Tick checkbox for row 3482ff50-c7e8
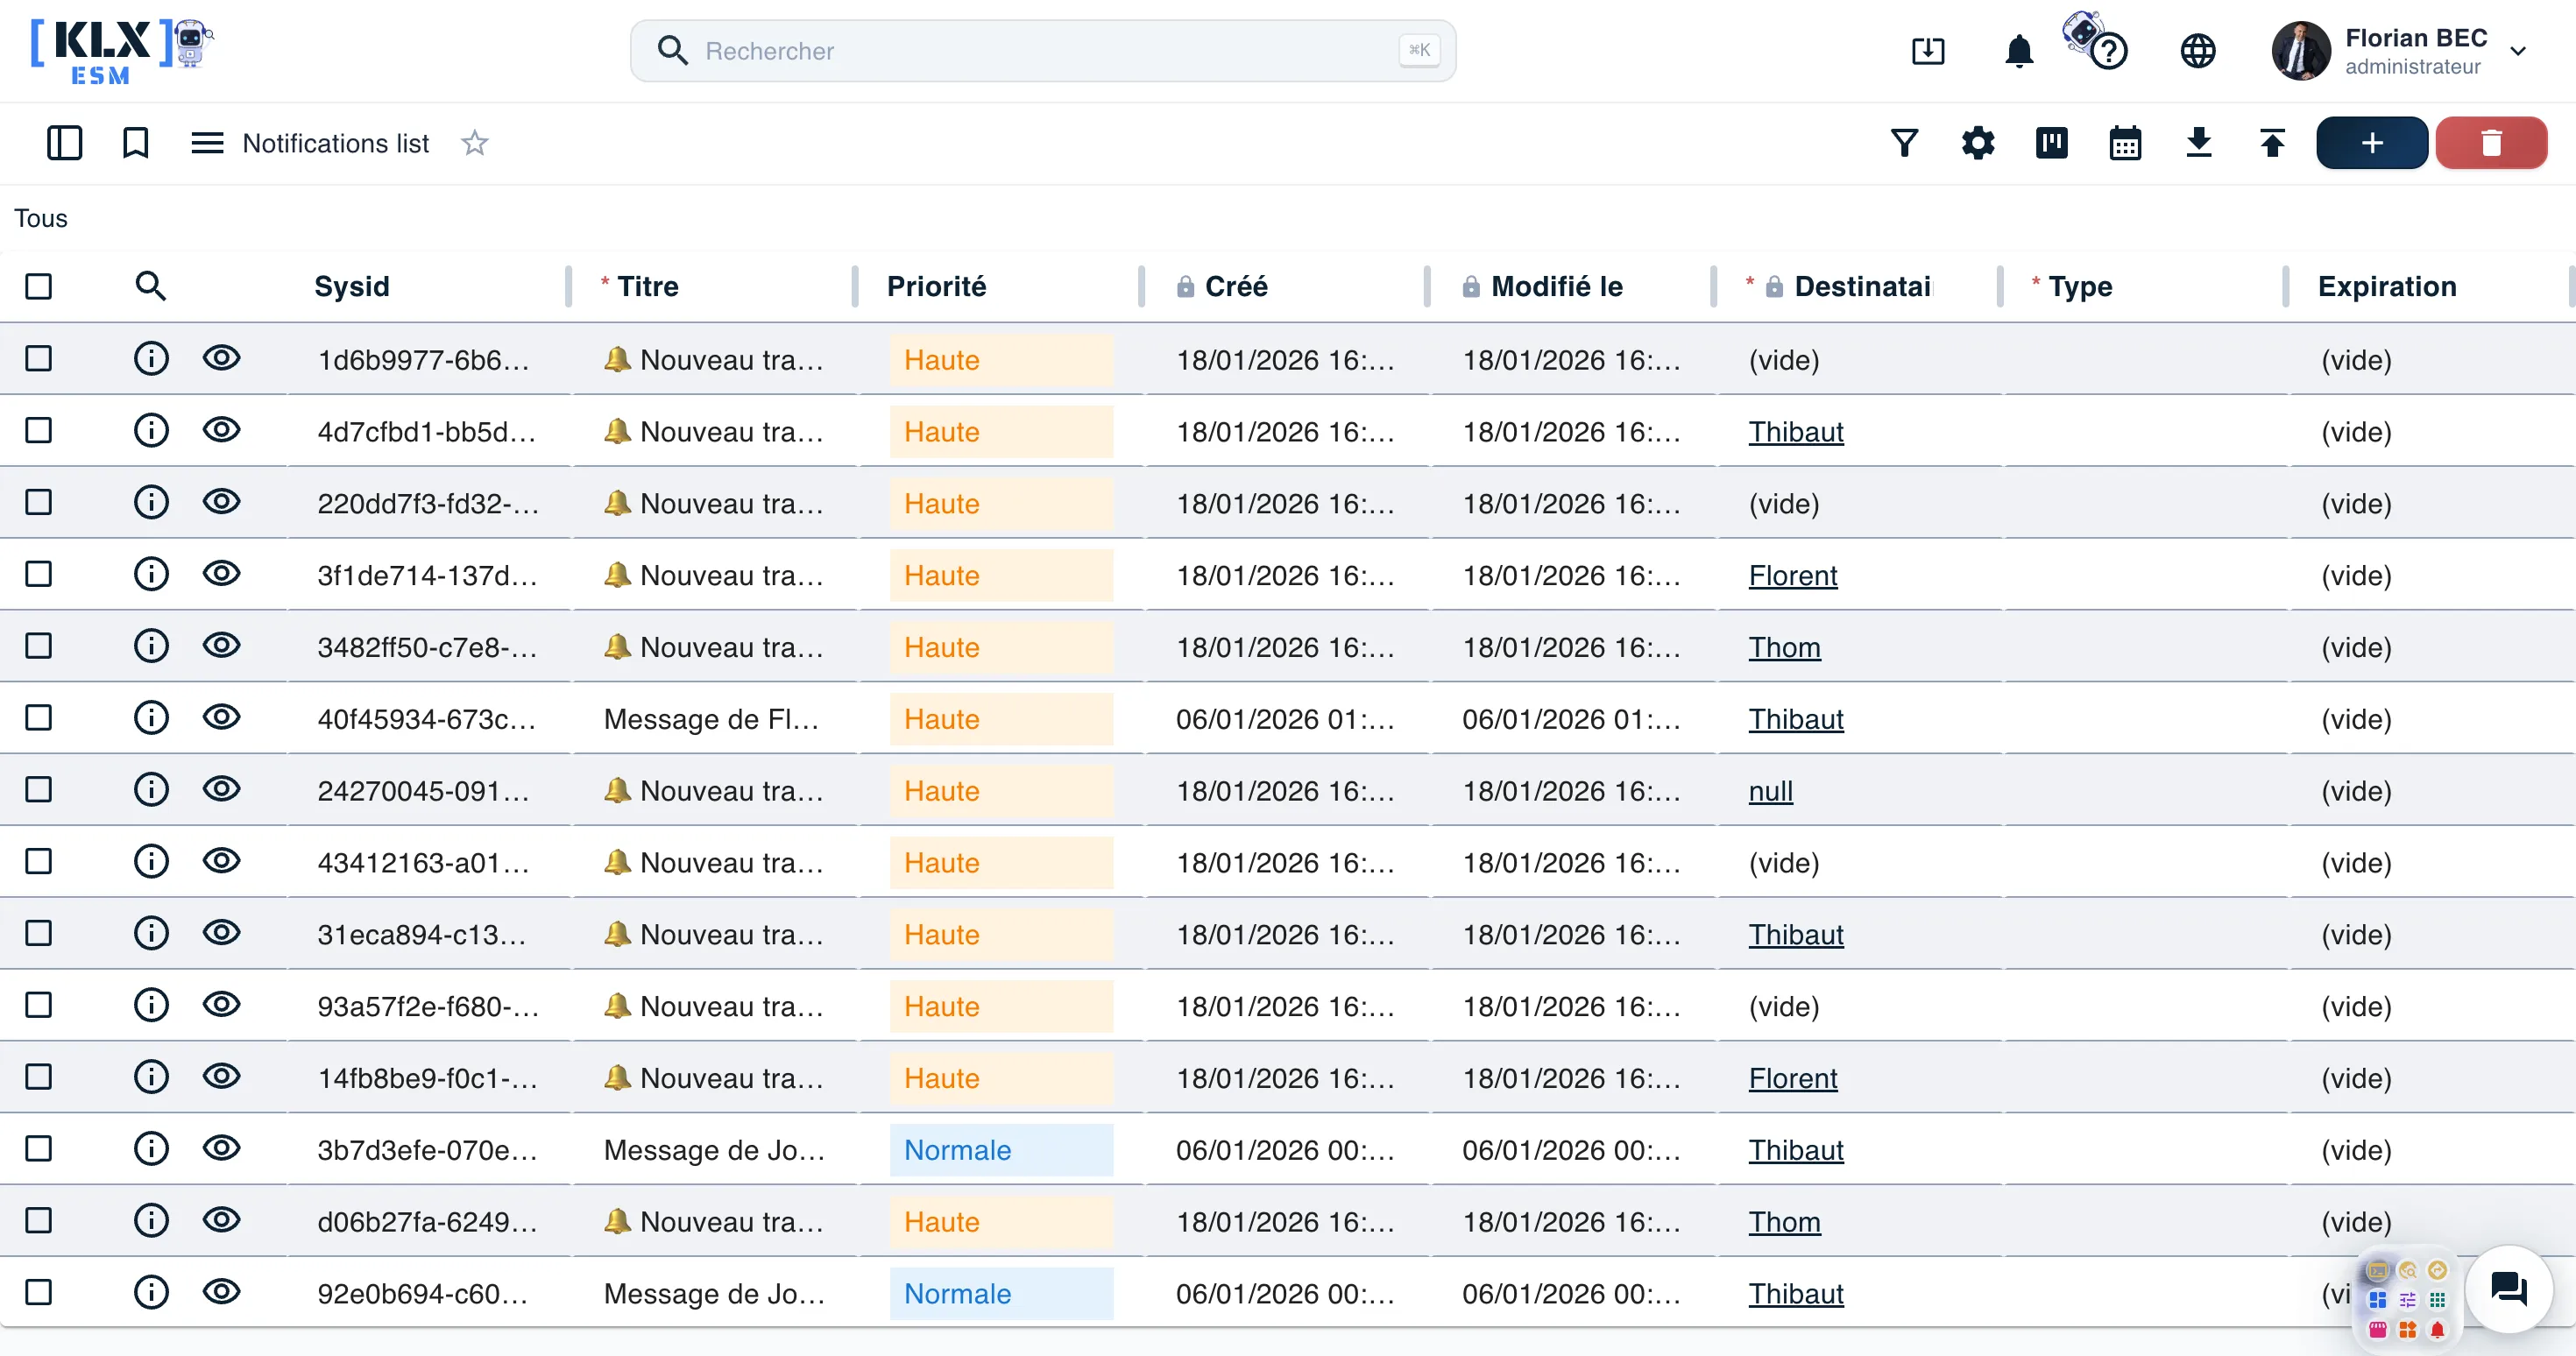 click(x=38, y=645)
